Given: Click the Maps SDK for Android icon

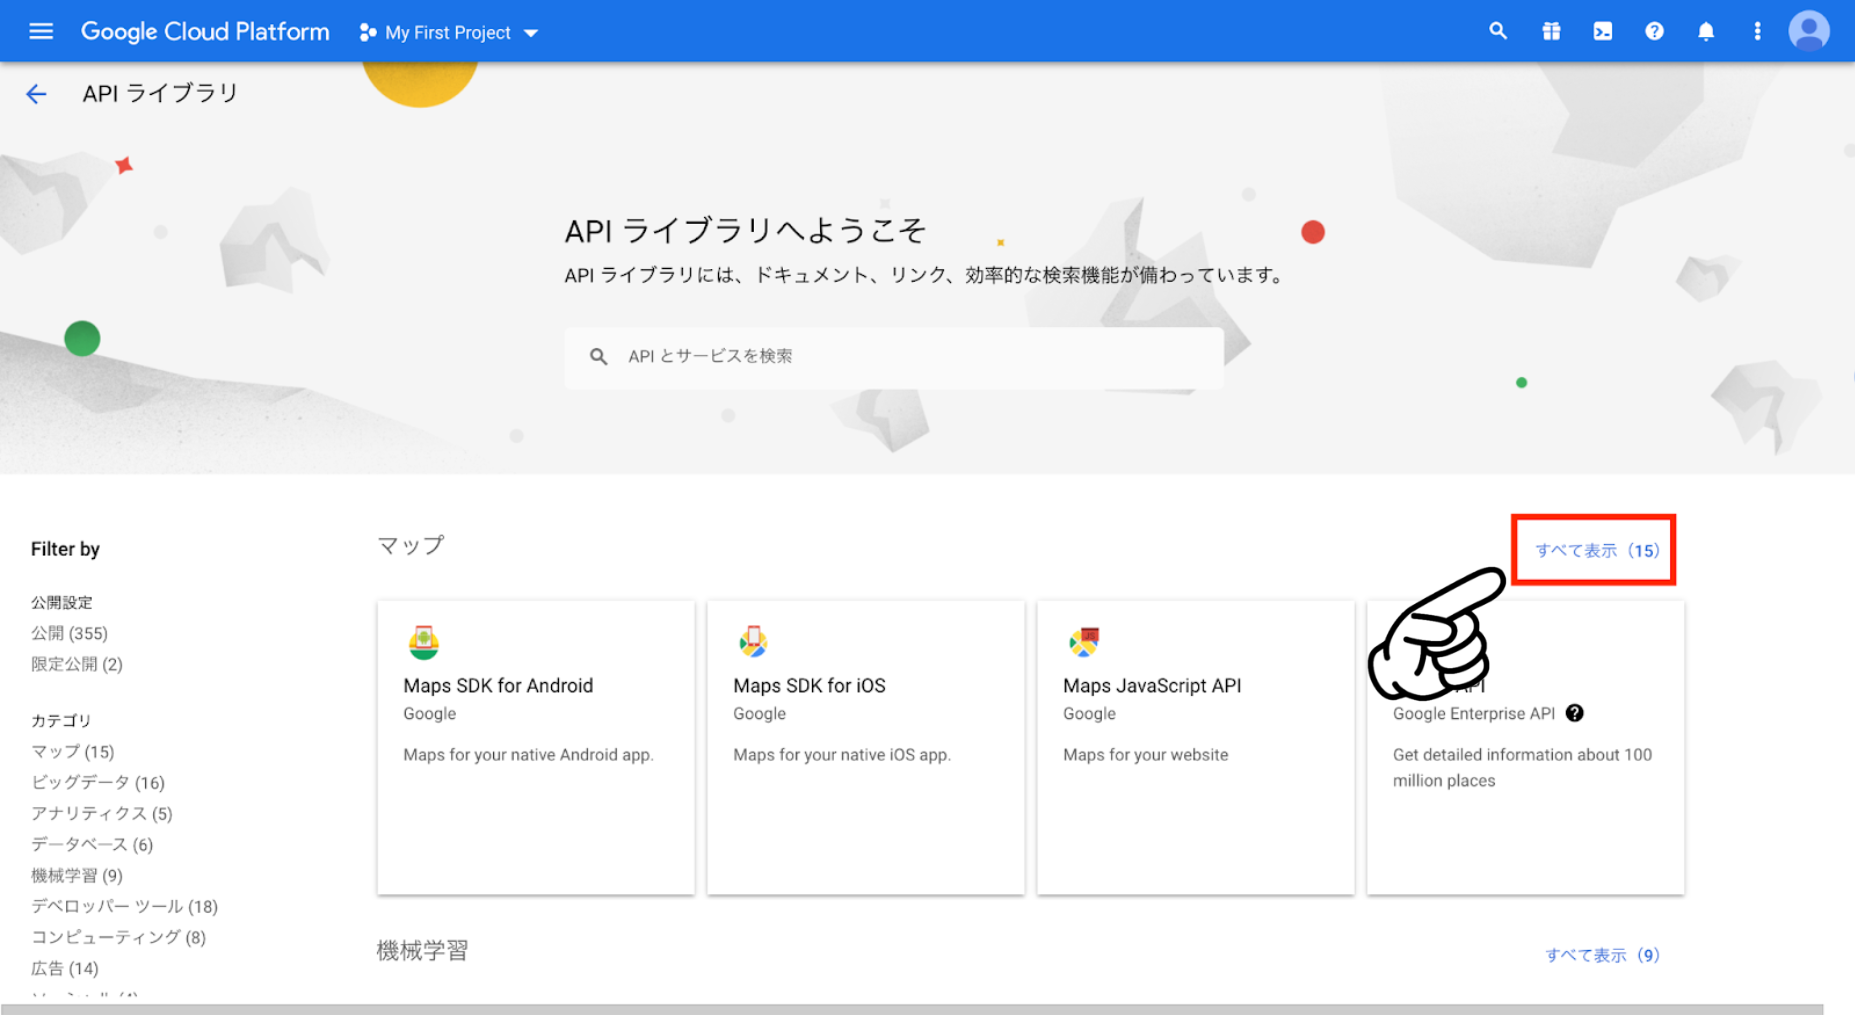Looking at the screenshot, I should click(424, 642).
